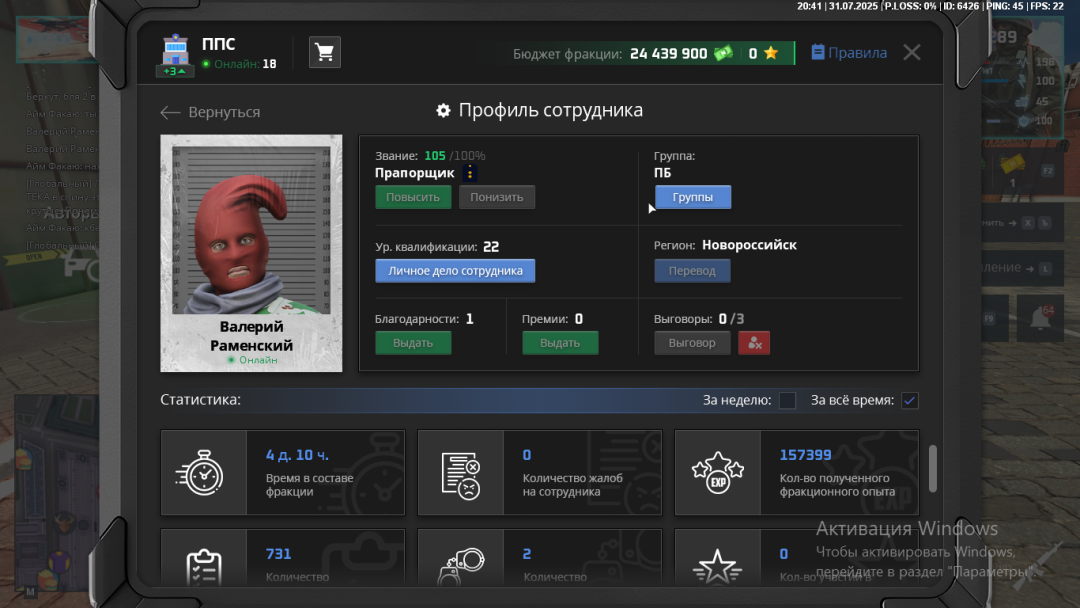Click the gold star points icon

tap(771, 53)
